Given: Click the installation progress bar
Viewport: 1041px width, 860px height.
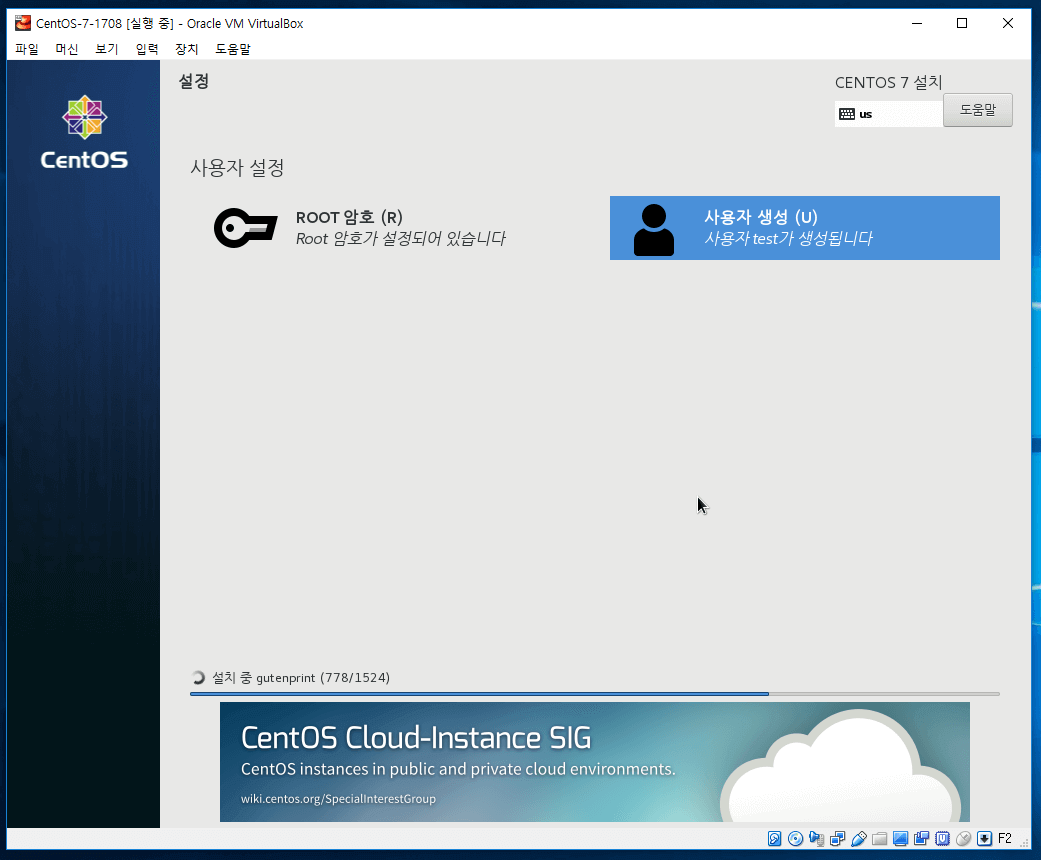Looking at the screenshot, I should point(594,693).
